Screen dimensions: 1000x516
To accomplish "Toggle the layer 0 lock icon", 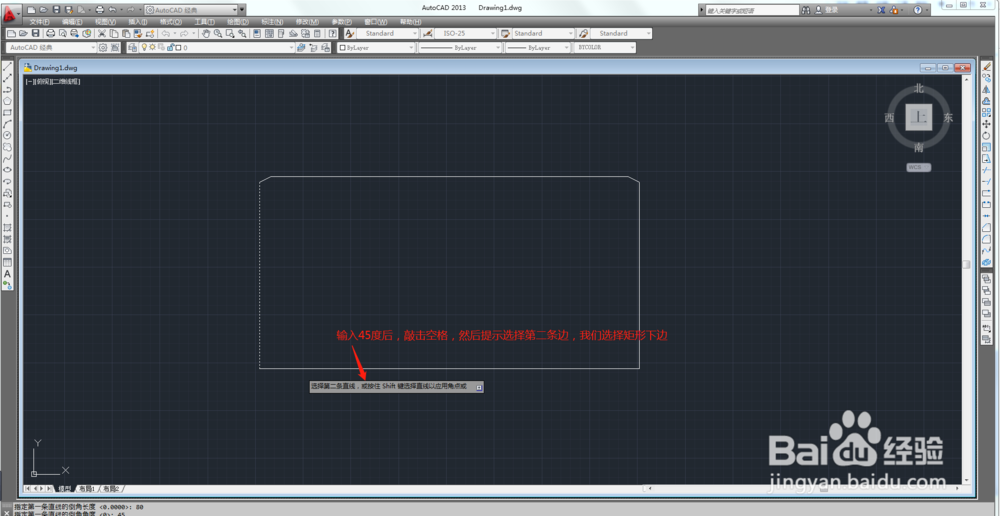I will click(x=169, y=47).
